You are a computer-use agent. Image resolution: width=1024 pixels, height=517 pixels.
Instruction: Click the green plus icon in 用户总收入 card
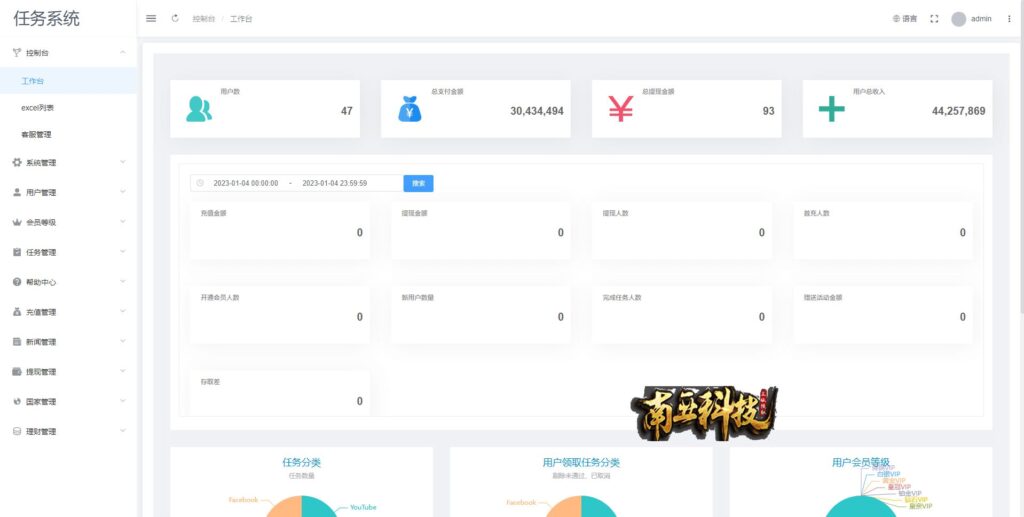click(831, 109)
